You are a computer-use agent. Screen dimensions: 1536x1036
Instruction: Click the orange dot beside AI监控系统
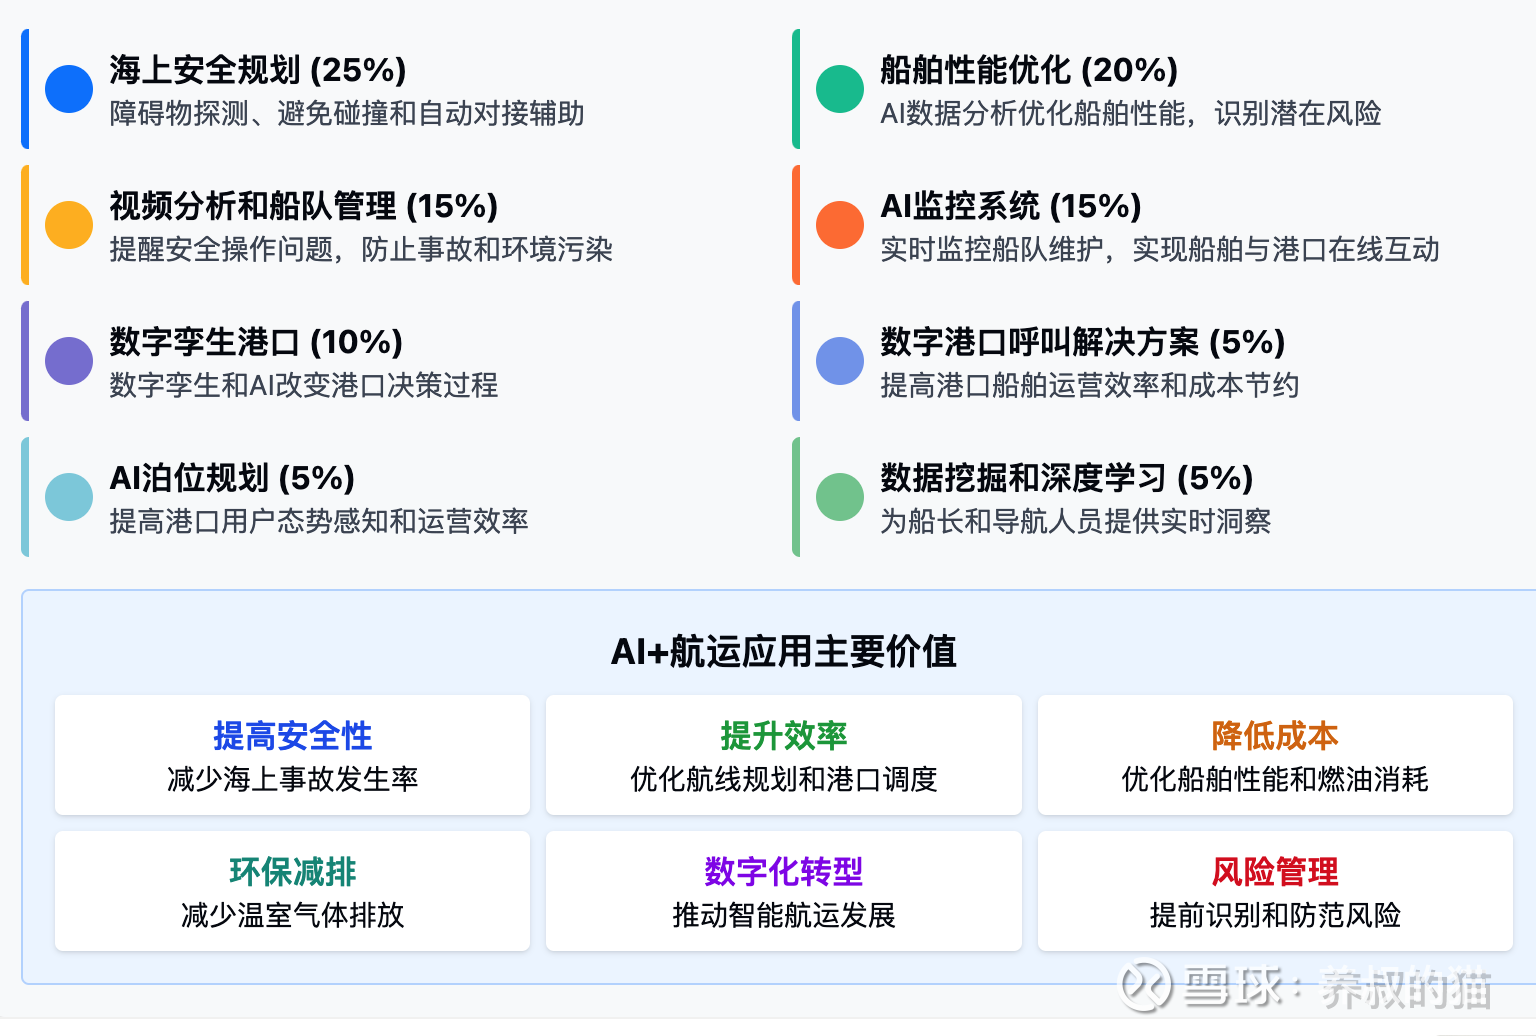point(840,225)
